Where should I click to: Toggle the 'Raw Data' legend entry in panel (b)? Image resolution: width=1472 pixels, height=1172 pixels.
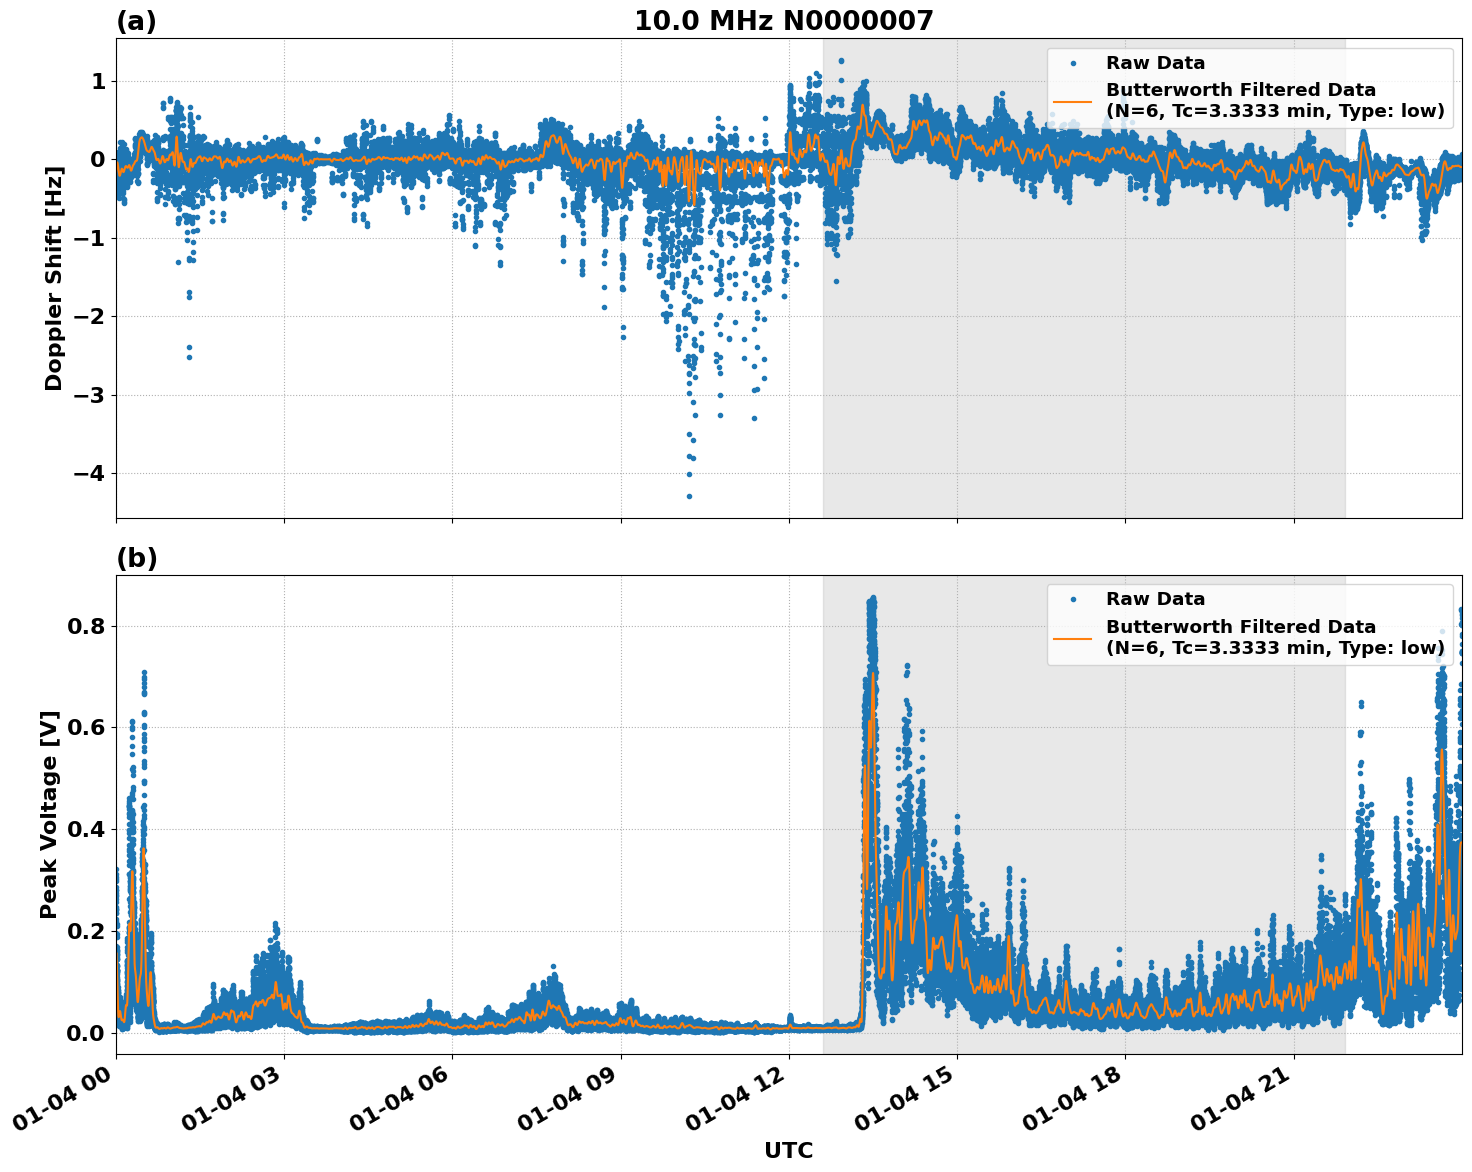(x=1155, y=596)
